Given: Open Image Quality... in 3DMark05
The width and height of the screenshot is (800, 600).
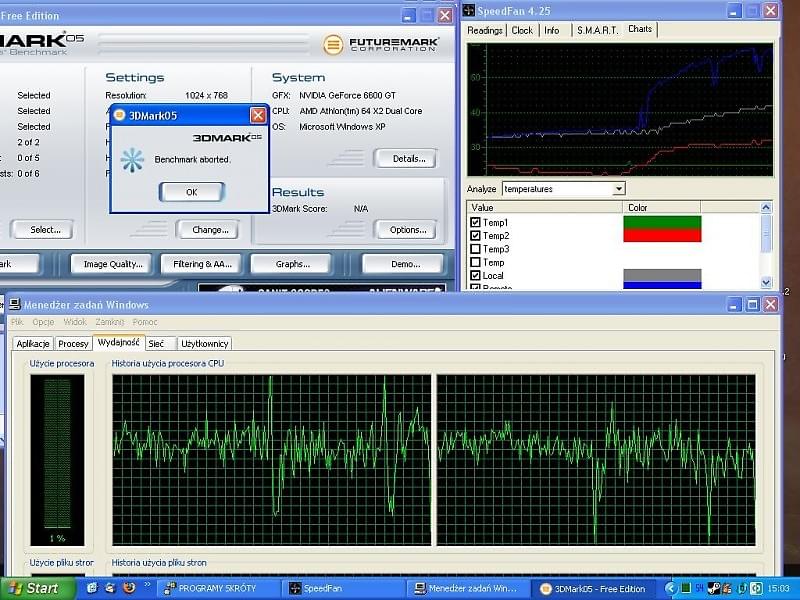Looking at the screenshot, I should tap(111, 264).
